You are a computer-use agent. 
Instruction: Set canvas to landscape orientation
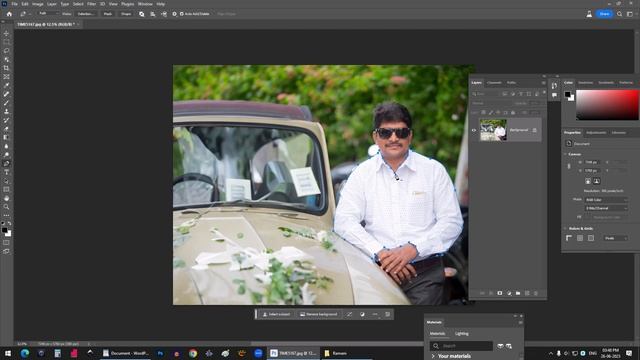[x=596, y=181]
